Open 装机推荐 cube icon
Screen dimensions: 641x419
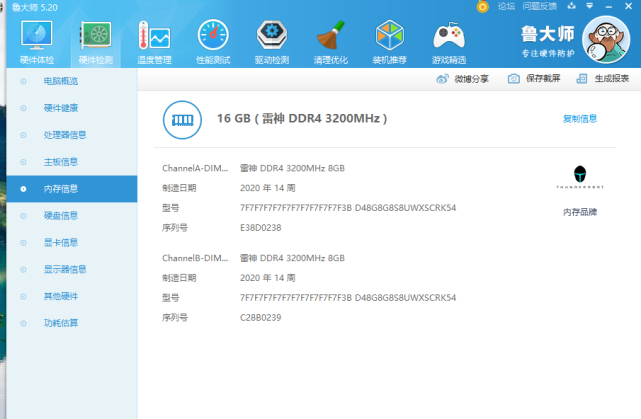pyautogui.click(x=390, y=43)
